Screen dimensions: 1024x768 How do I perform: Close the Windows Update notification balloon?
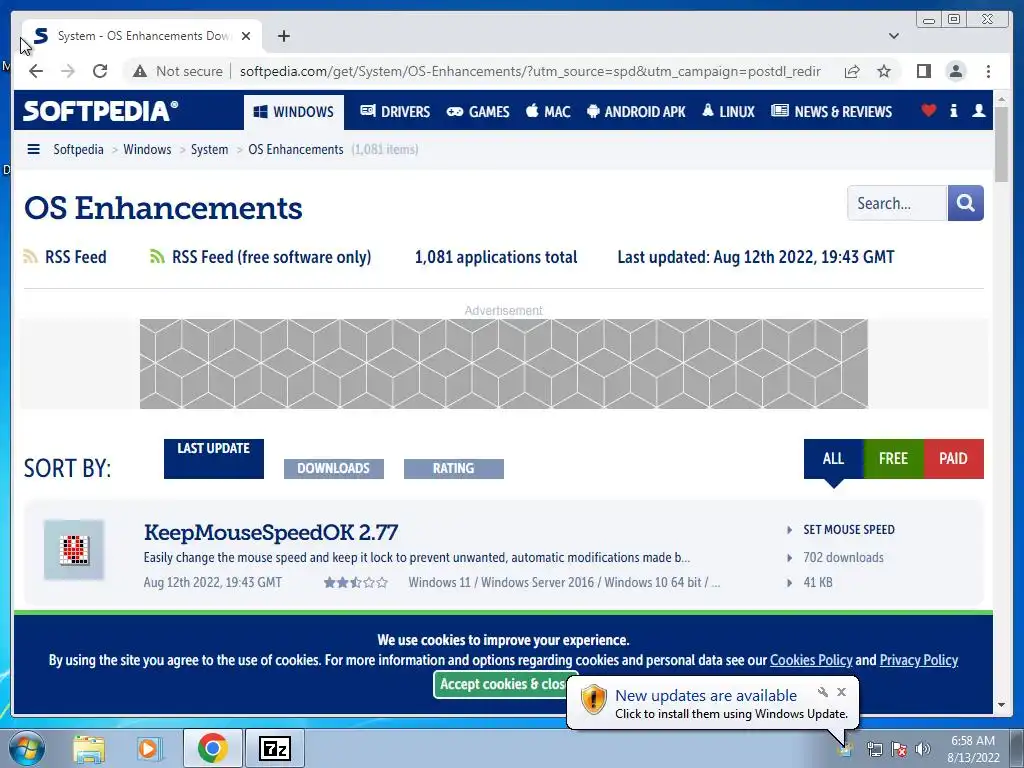(x=841, y=692)
